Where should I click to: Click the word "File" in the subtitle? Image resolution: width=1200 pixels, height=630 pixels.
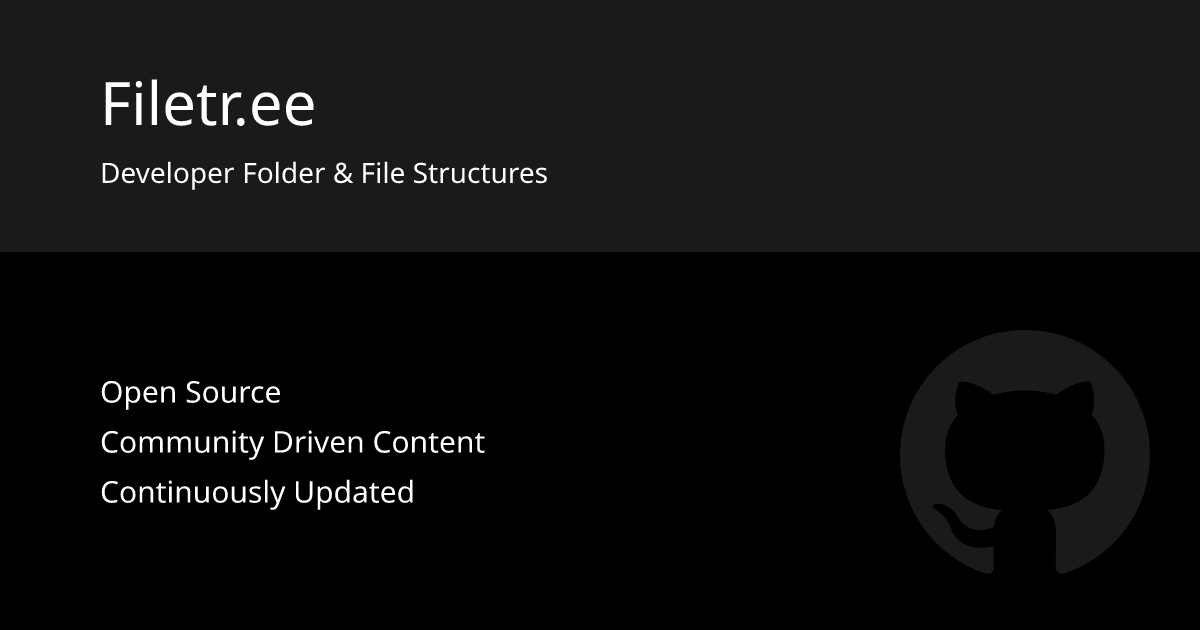(x=383, y=174)
